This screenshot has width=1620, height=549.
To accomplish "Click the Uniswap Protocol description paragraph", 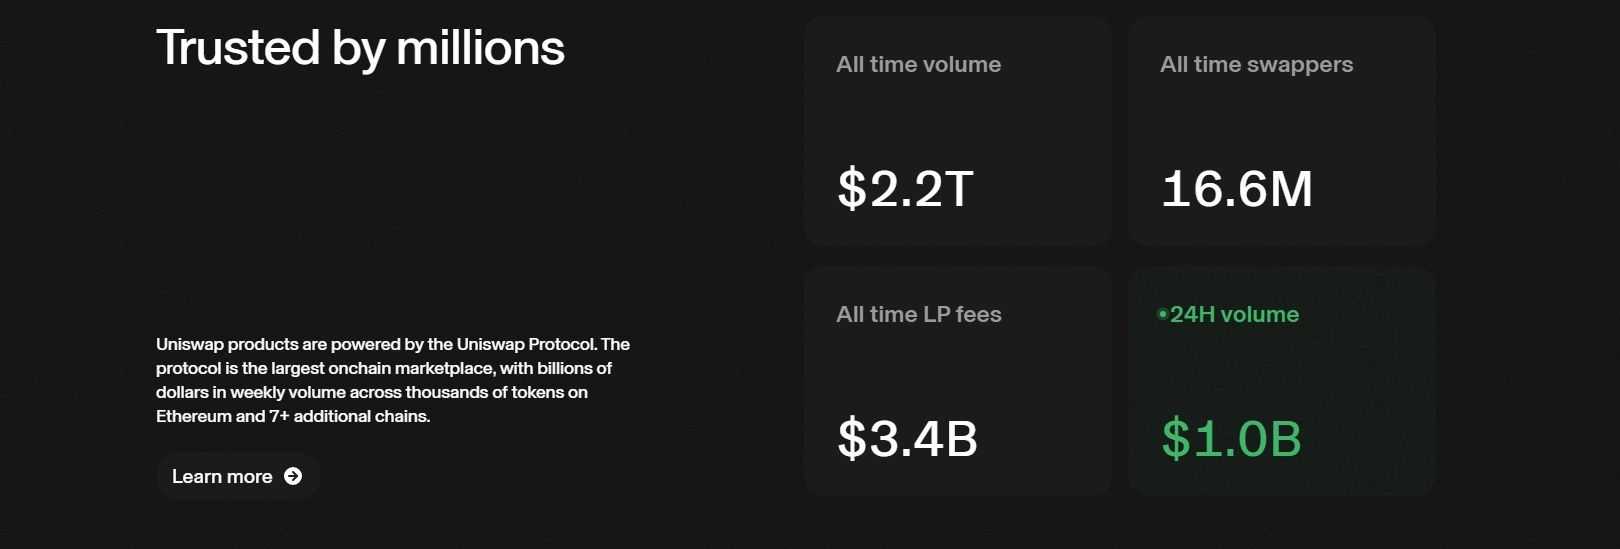I will tap(393, 380).
